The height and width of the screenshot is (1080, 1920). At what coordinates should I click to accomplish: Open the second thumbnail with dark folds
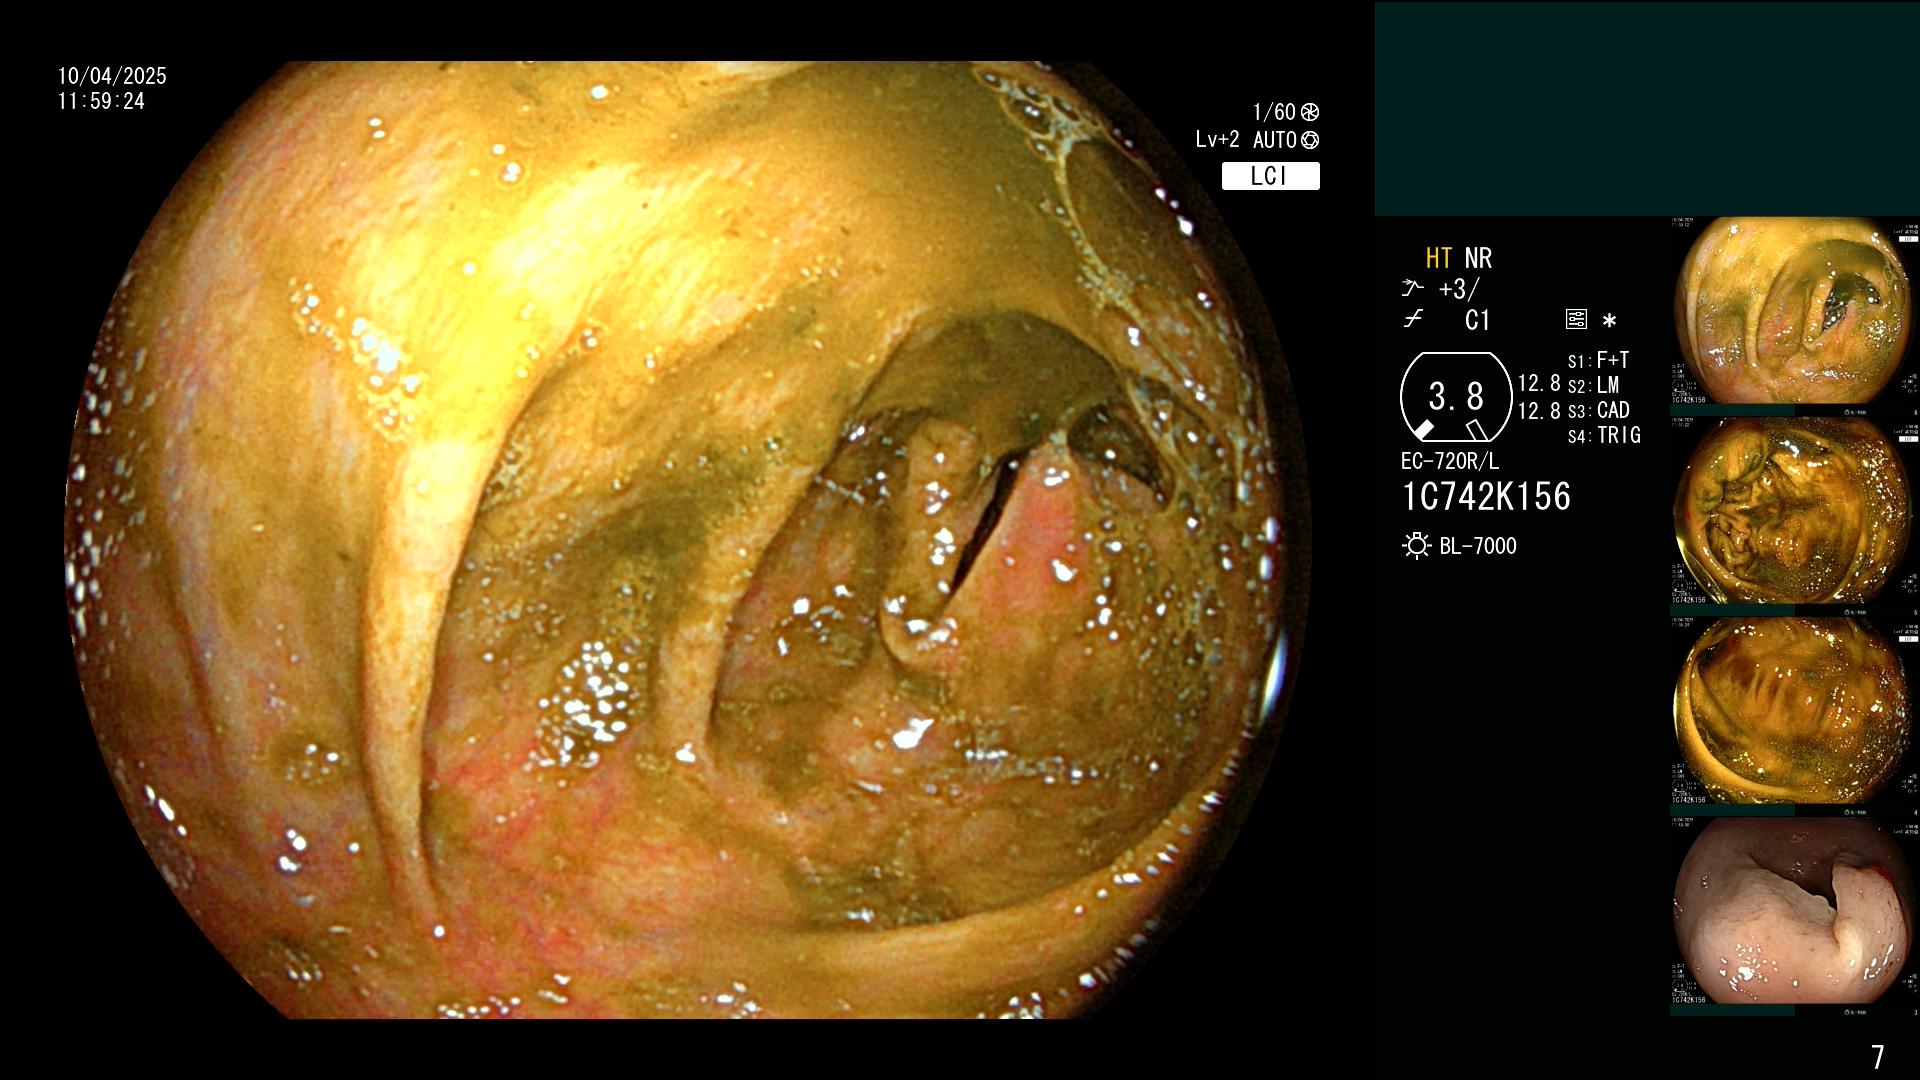[1794, 516]
